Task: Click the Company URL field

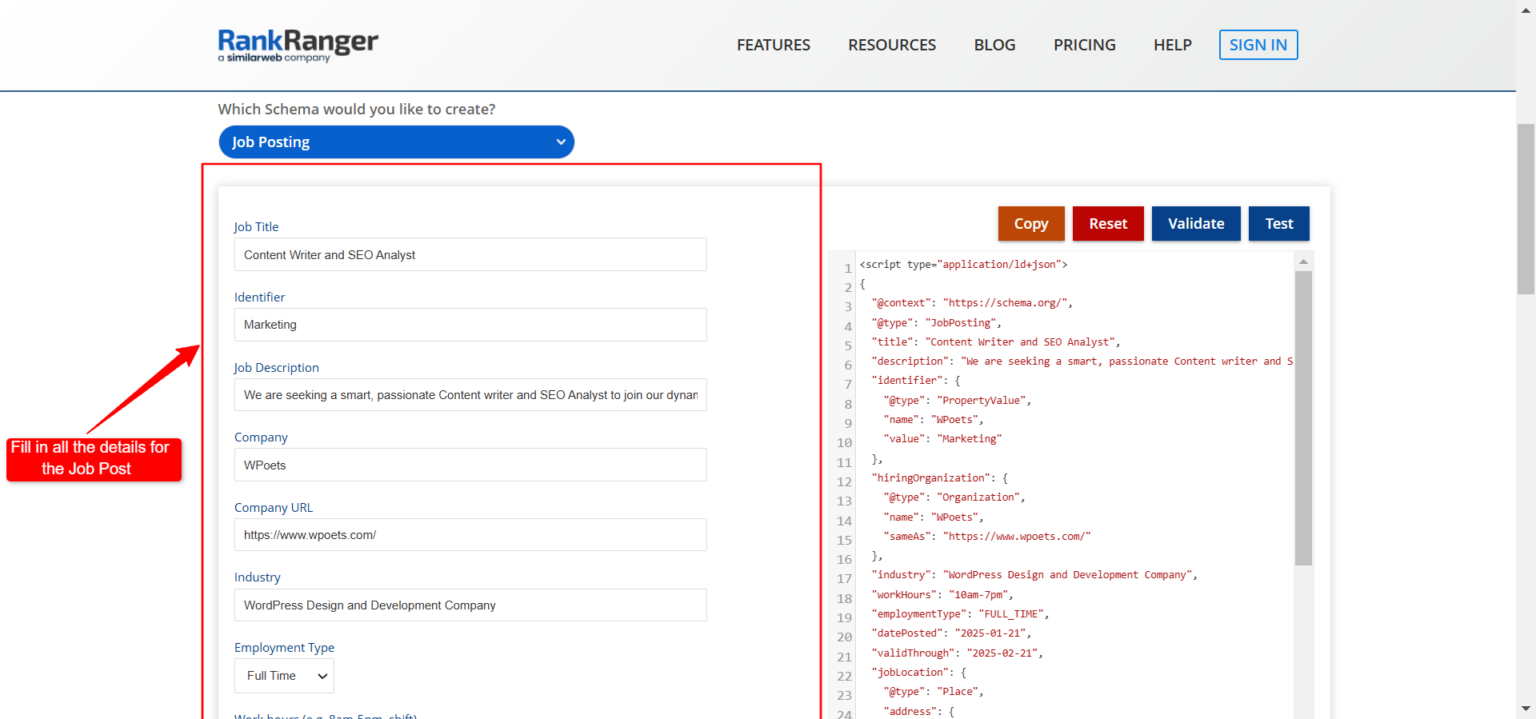Action: [x=470, y=534]
